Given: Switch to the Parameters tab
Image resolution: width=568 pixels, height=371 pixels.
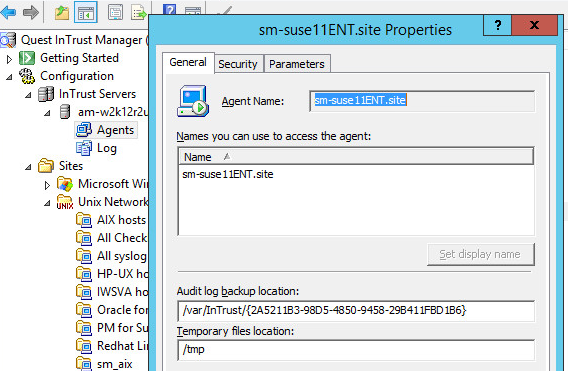Looking at the screenshot, I should click(x=297, y=64).
